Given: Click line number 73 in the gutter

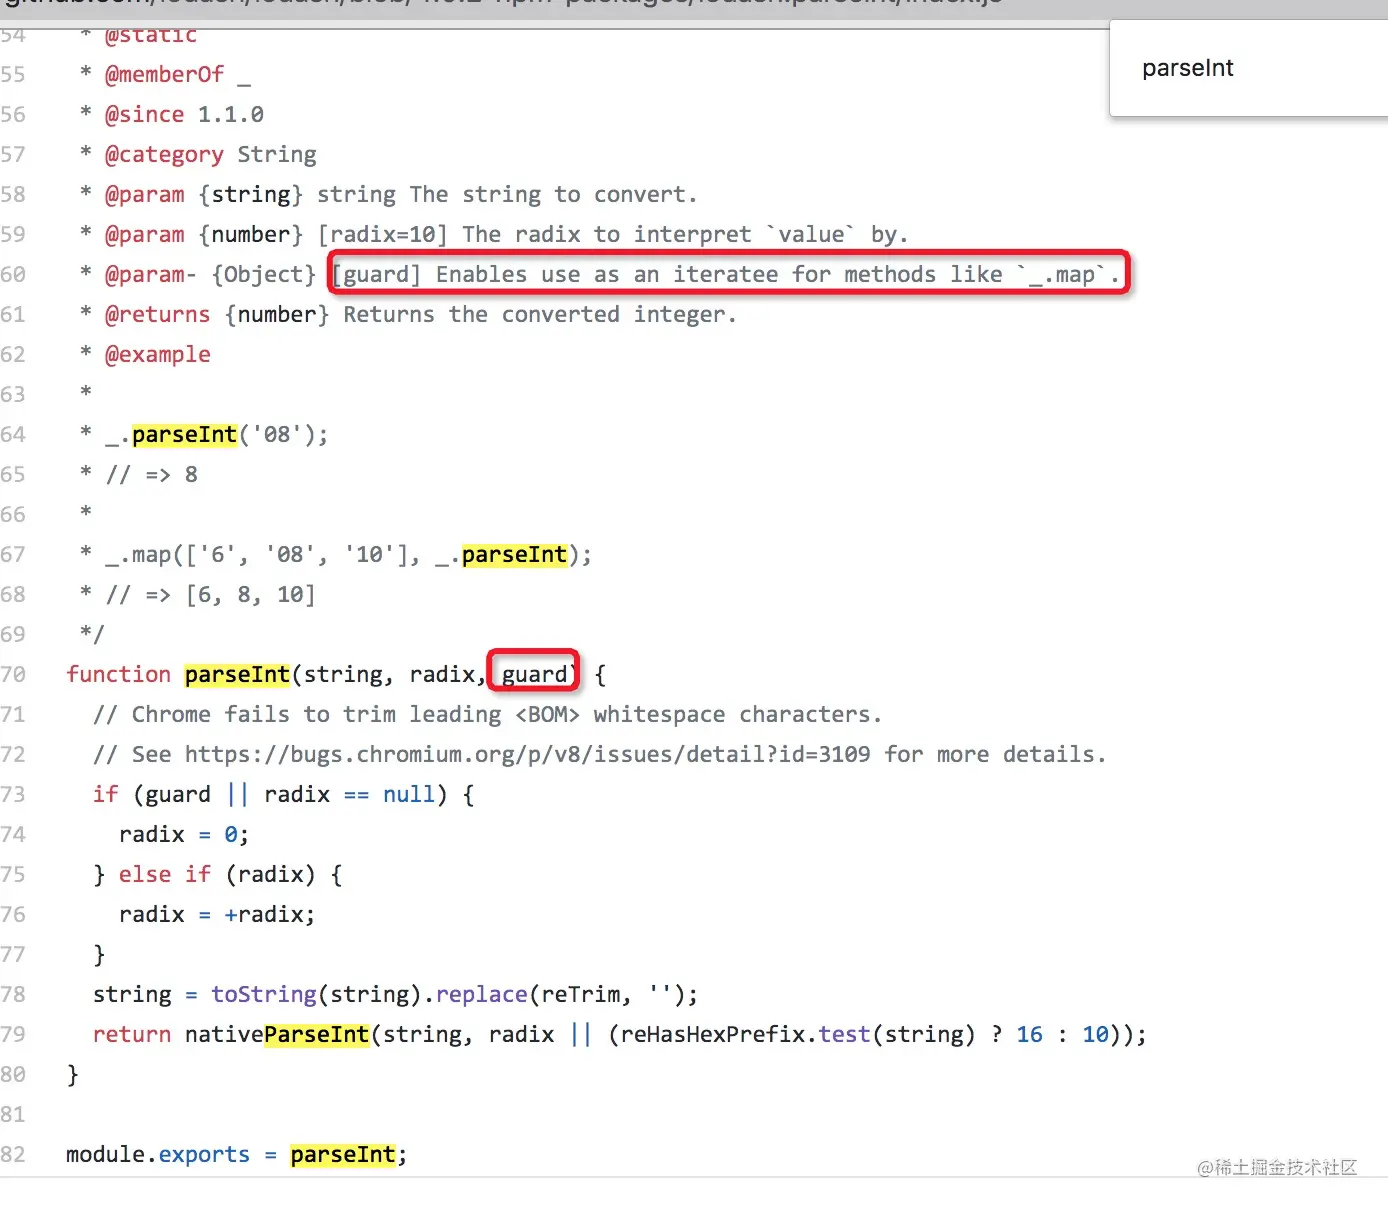Looking at the screenshot, I should point(13,794).
